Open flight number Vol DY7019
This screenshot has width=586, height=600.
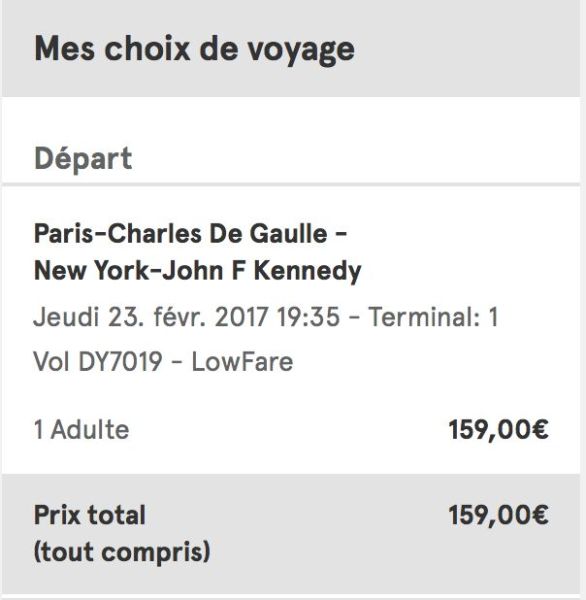point(98,362)
